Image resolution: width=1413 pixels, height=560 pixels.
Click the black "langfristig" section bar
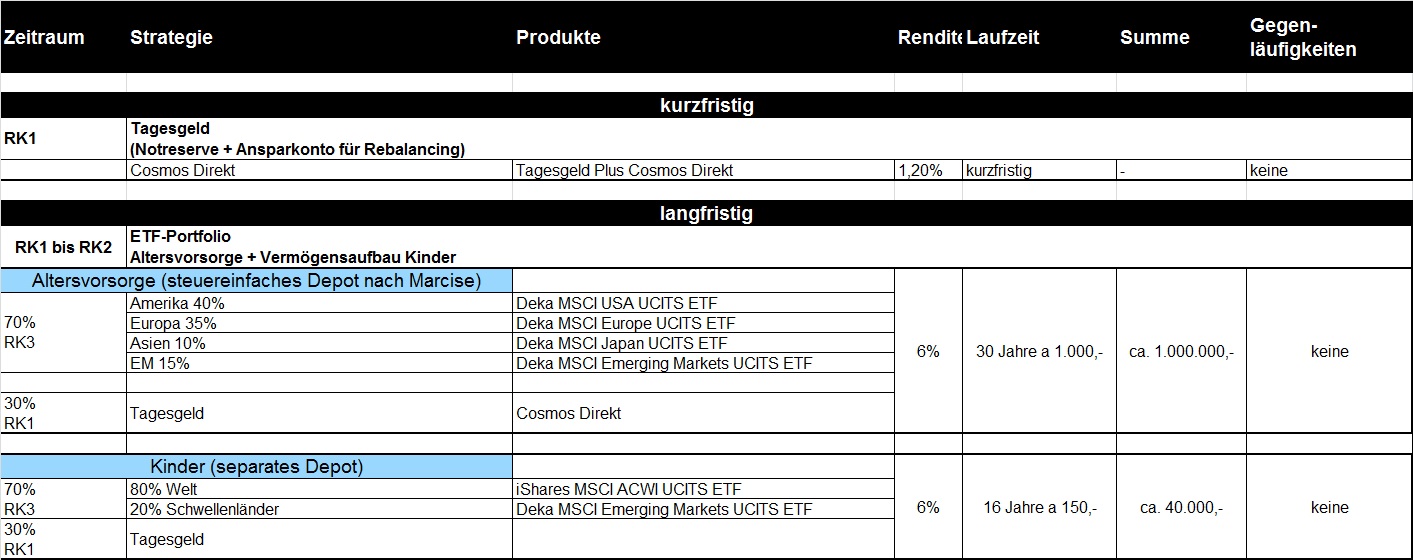point(706,213)
